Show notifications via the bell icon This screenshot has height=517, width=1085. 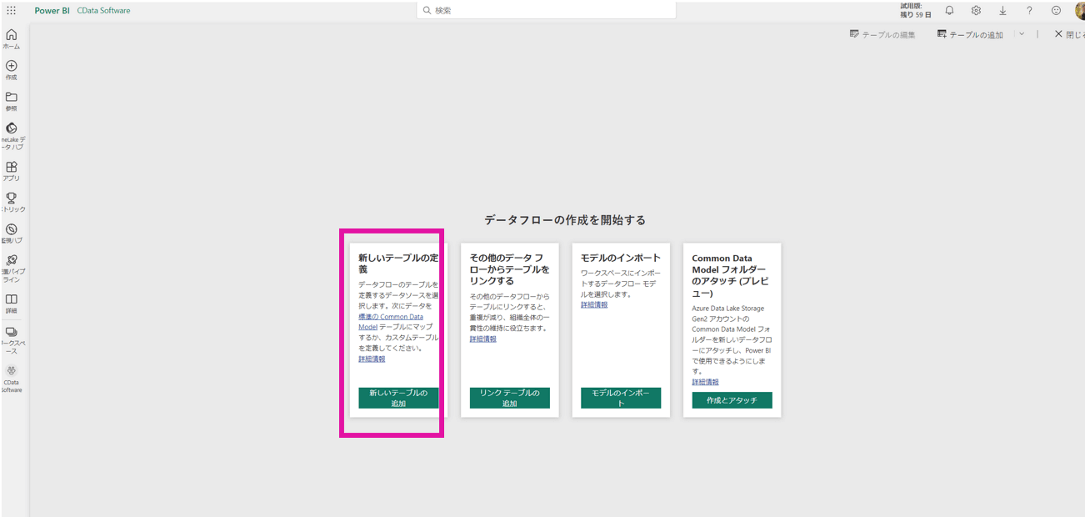(x=949, y=10)
